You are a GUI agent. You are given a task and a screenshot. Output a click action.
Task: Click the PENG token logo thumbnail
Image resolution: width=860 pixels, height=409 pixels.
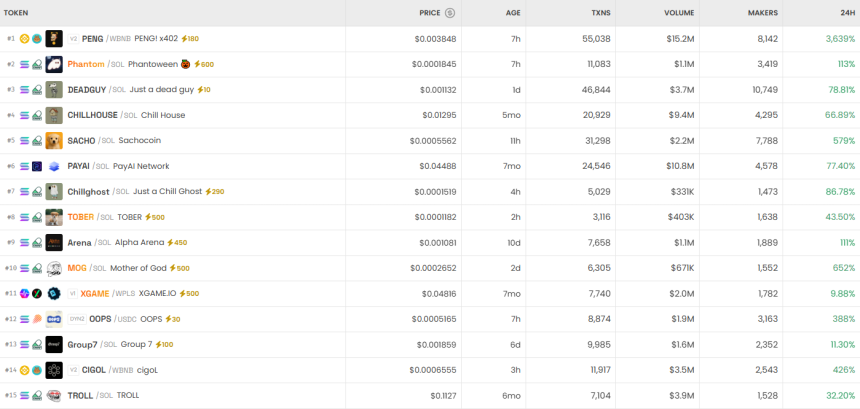click(54, 38)
